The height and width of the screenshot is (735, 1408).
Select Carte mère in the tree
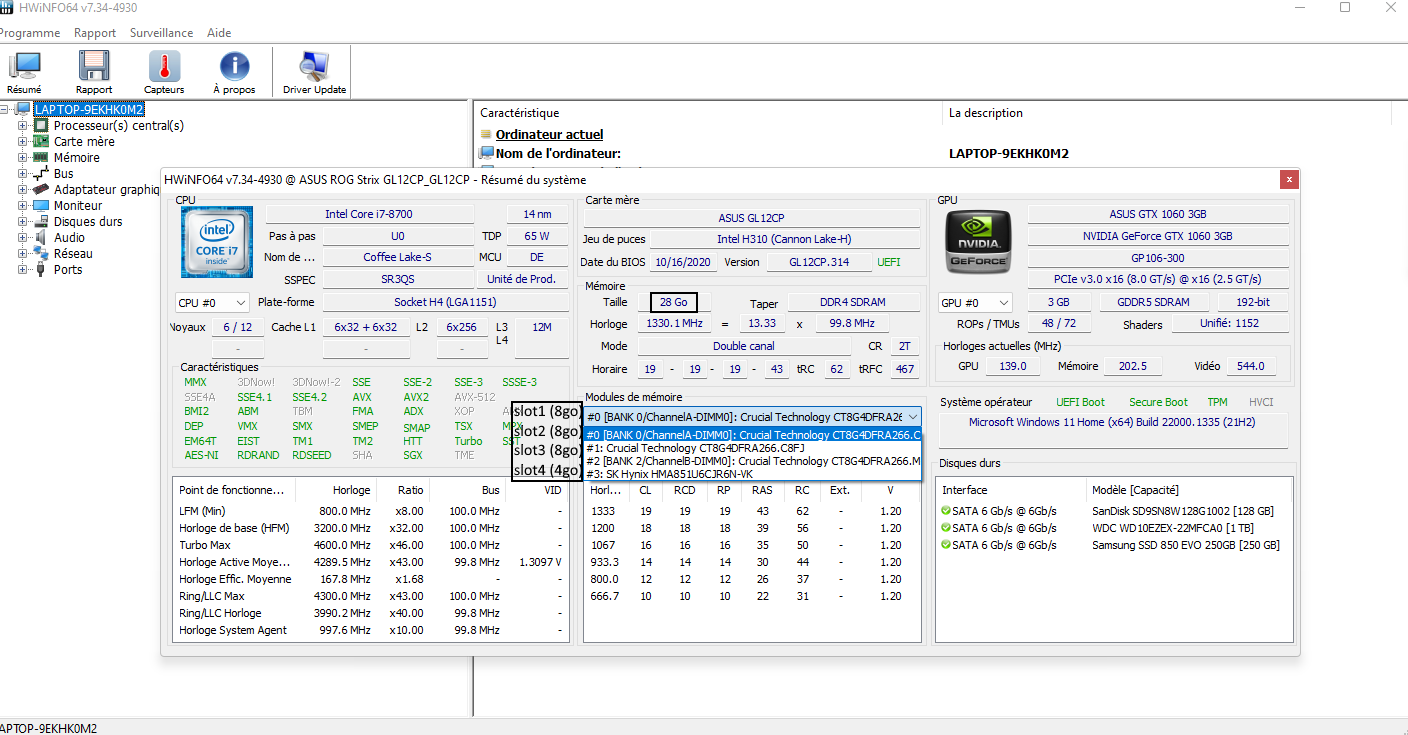tap(84, 142)
